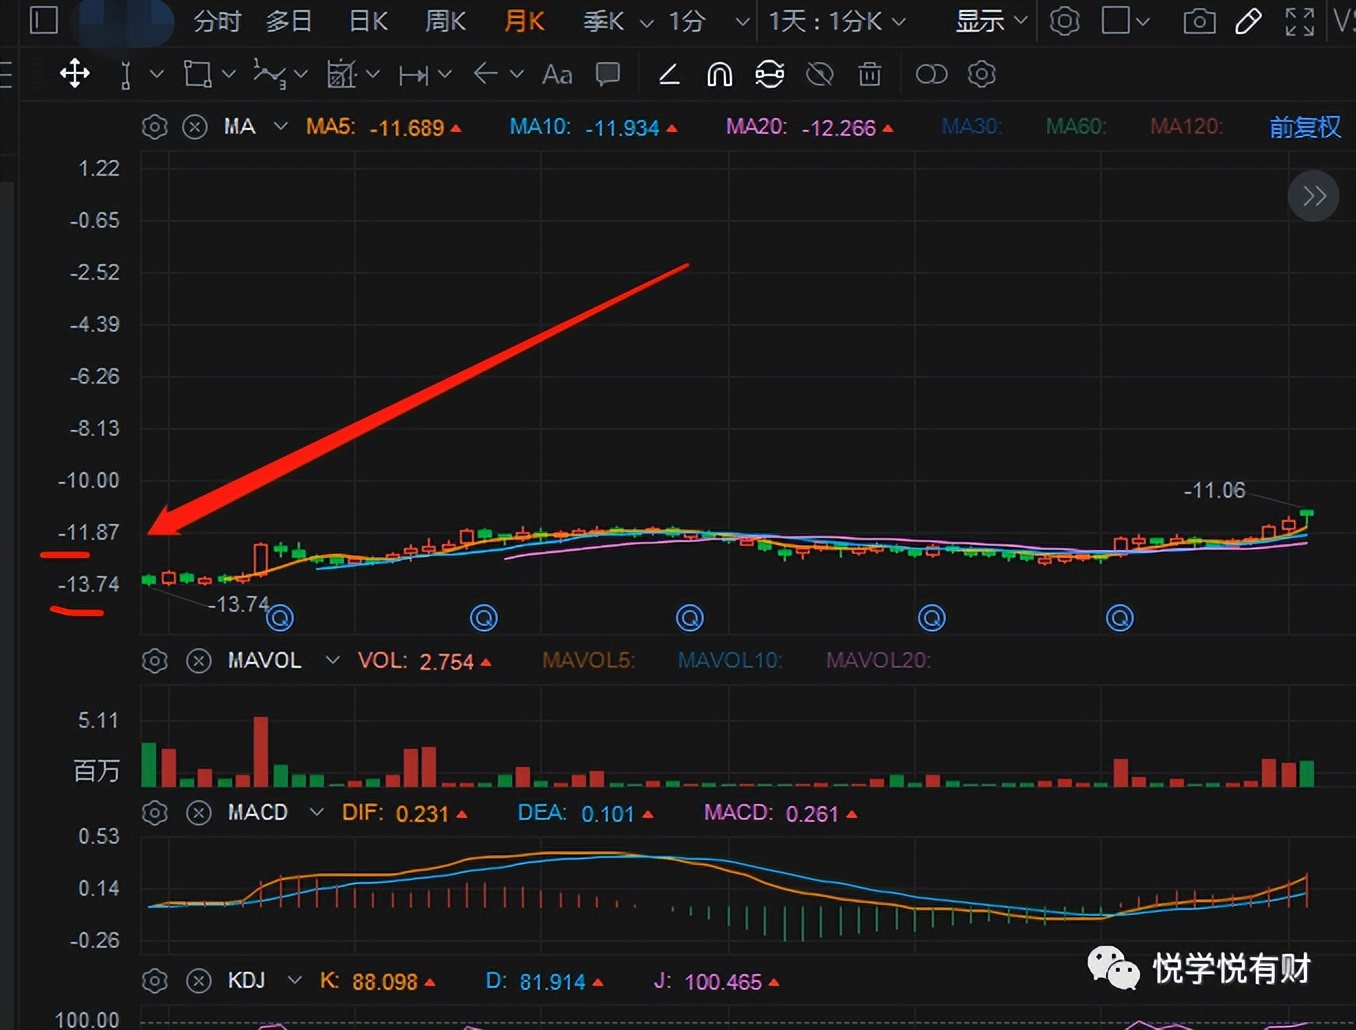Click the magnet snap tool icon

point(719,75)
